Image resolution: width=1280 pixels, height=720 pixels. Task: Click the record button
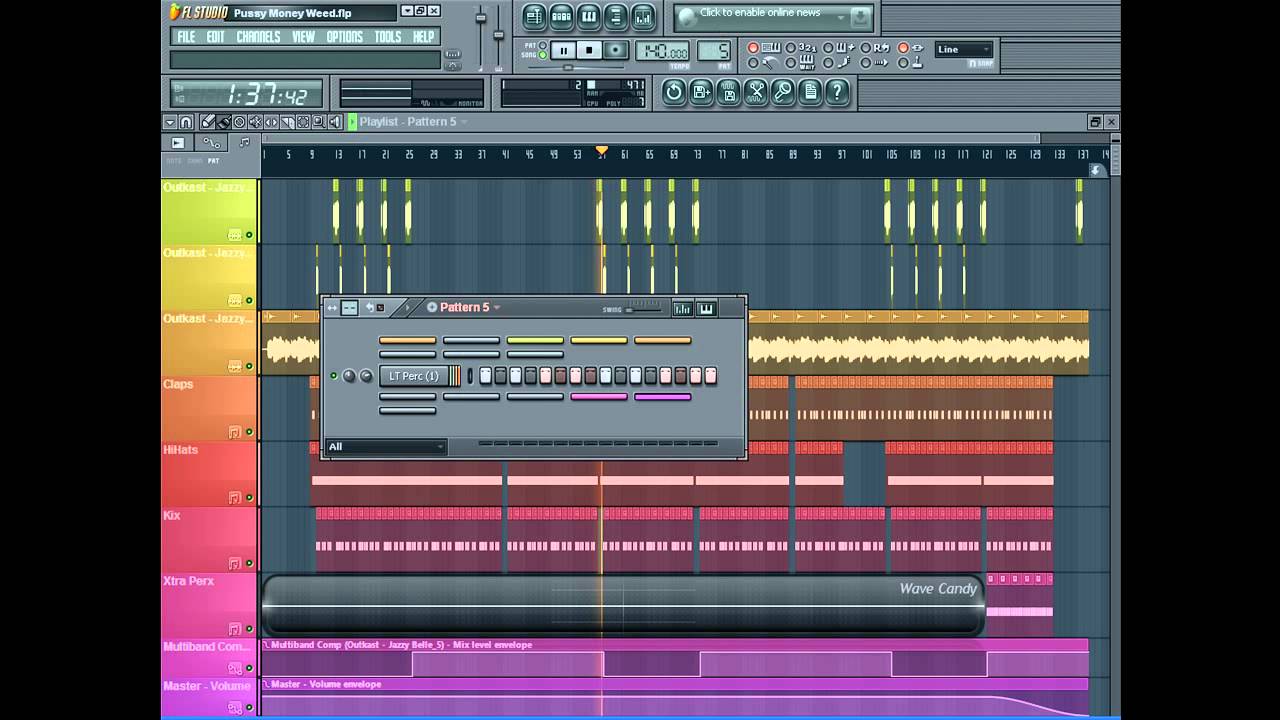tap(616, 50)
